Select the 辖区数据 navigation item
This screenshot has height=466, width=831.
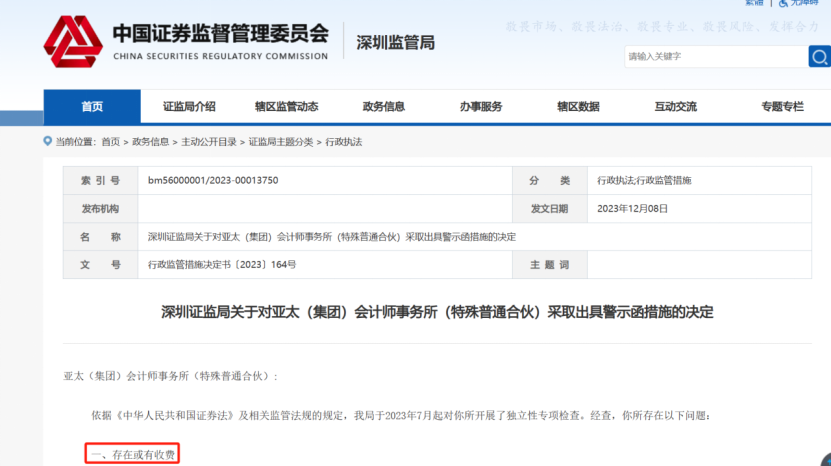(x=578, y=107)
